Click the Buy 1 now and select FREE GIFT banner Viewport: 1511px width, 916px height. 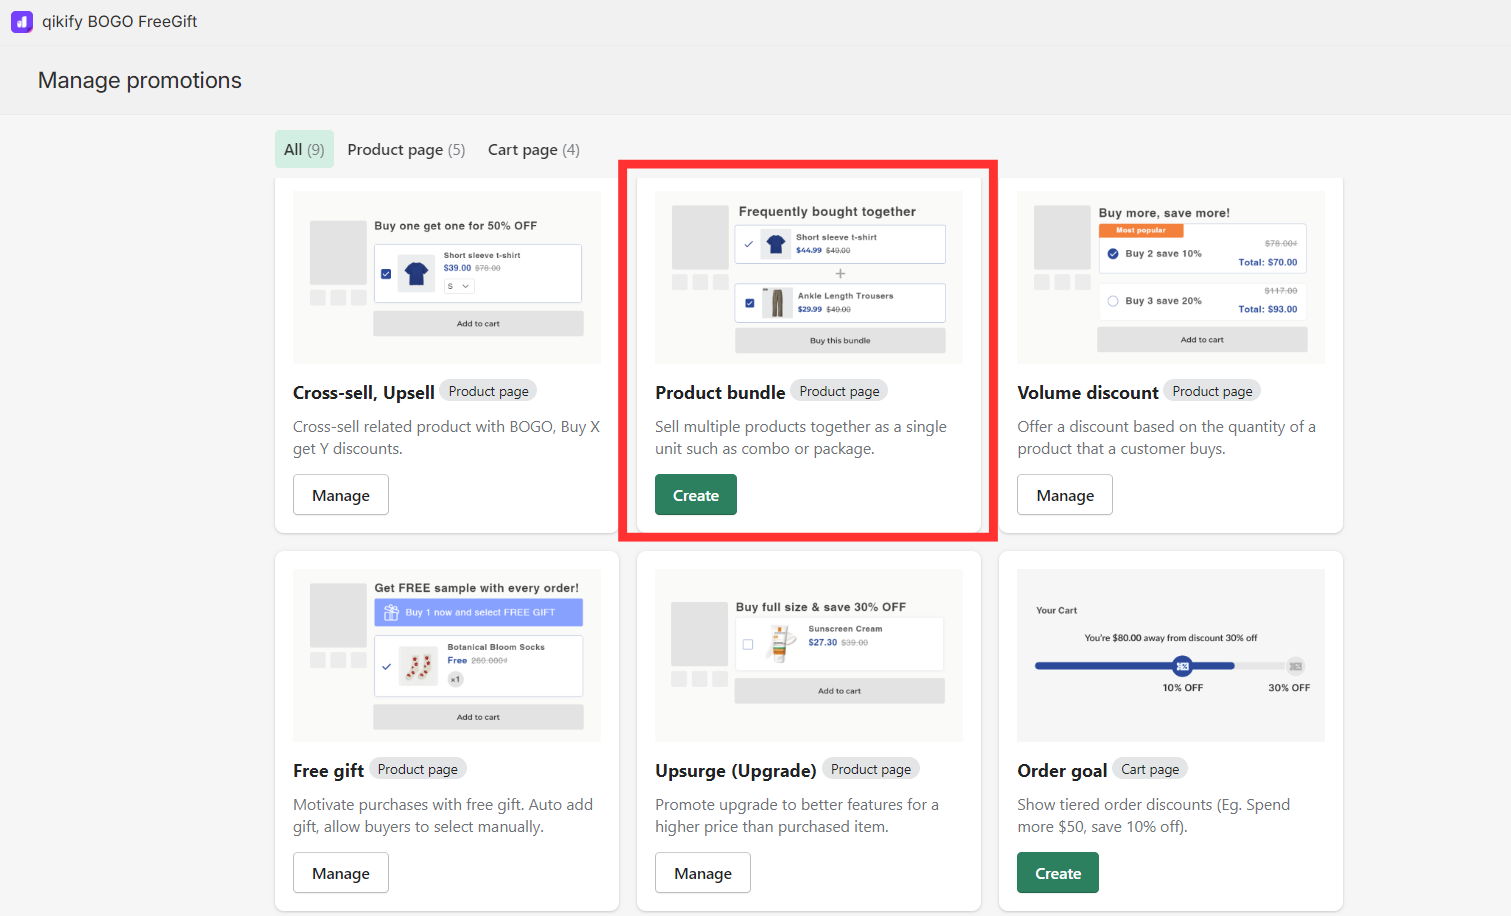479,612
